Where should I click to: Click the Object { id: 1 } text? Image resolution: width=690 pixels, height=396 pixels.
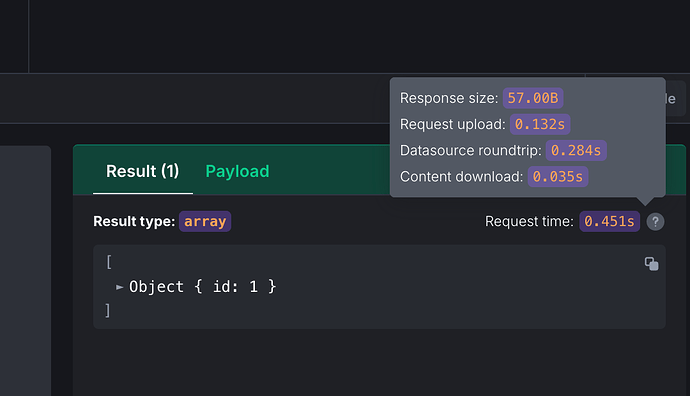click(x=202, y=287)
